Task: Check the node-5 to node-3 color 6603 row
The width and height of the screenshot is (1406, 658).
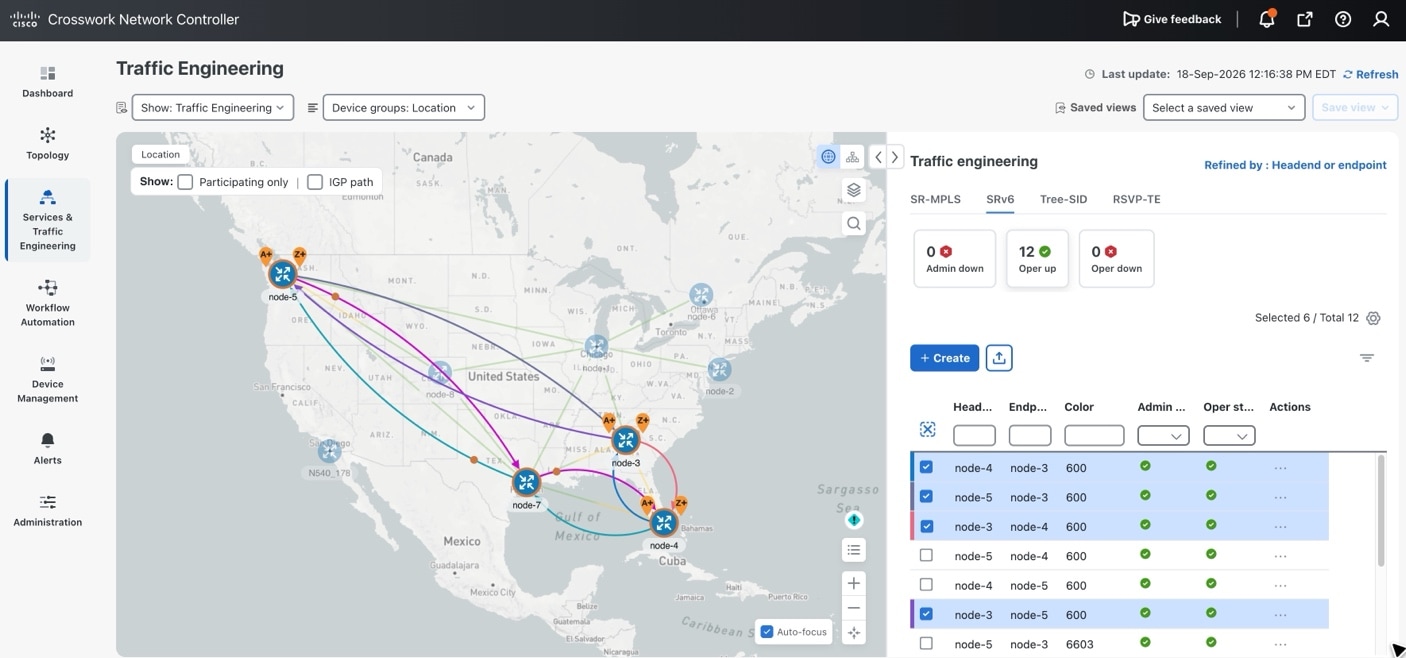Action: [926, 644]
